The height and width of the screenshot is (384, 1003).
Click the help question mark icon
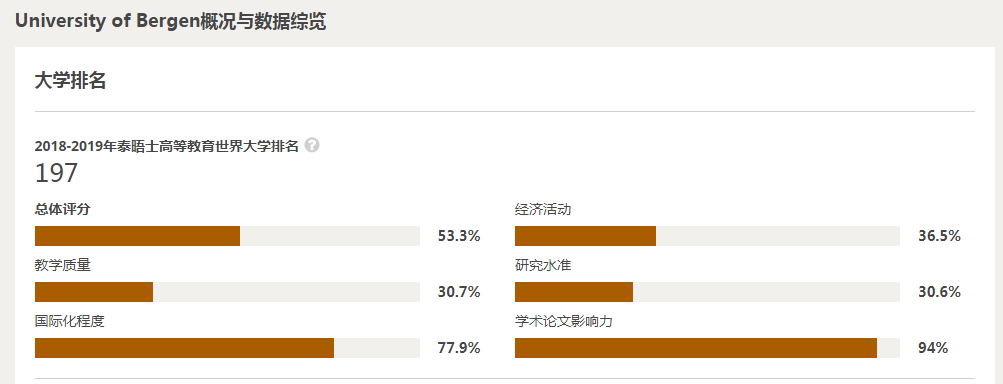[312, 145]
